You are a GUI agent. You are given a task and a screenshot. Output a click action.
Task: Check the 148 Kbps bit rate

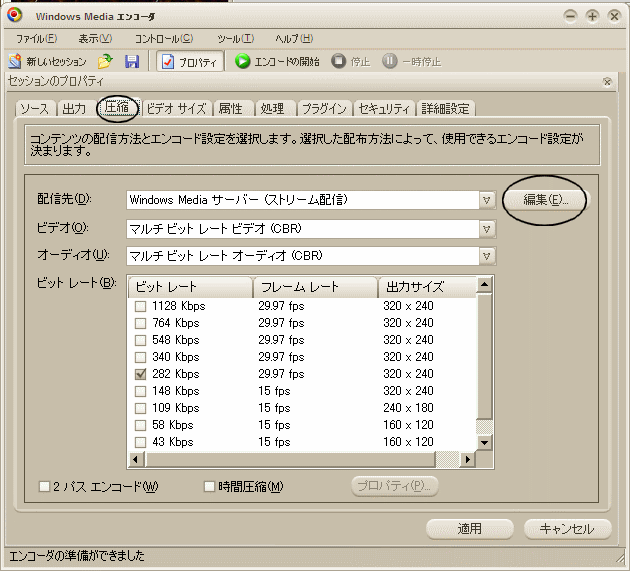pos(141,391)
